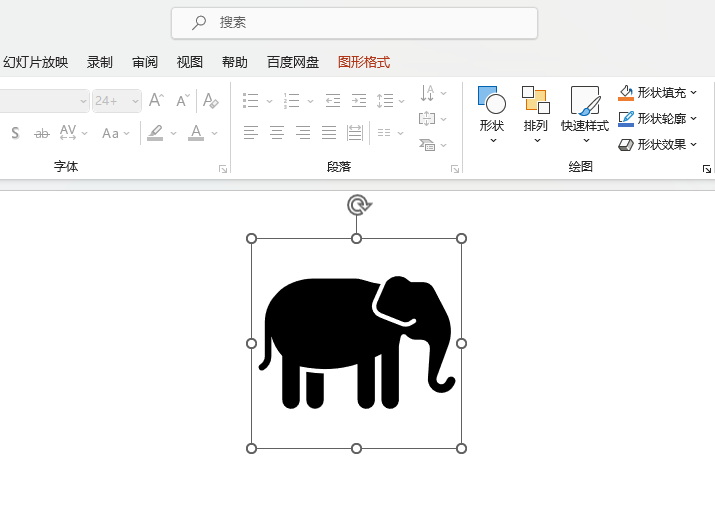Open 形状填充 shape fill menu
Viewport: 715px width, 528px height.
(x=657, y=93)
